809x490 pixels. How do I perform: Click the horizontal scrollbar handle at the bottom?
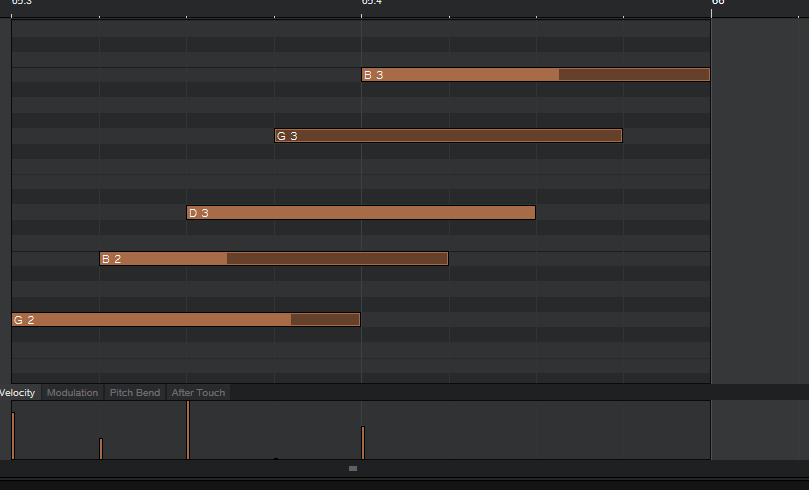click(x=353, y=468)
